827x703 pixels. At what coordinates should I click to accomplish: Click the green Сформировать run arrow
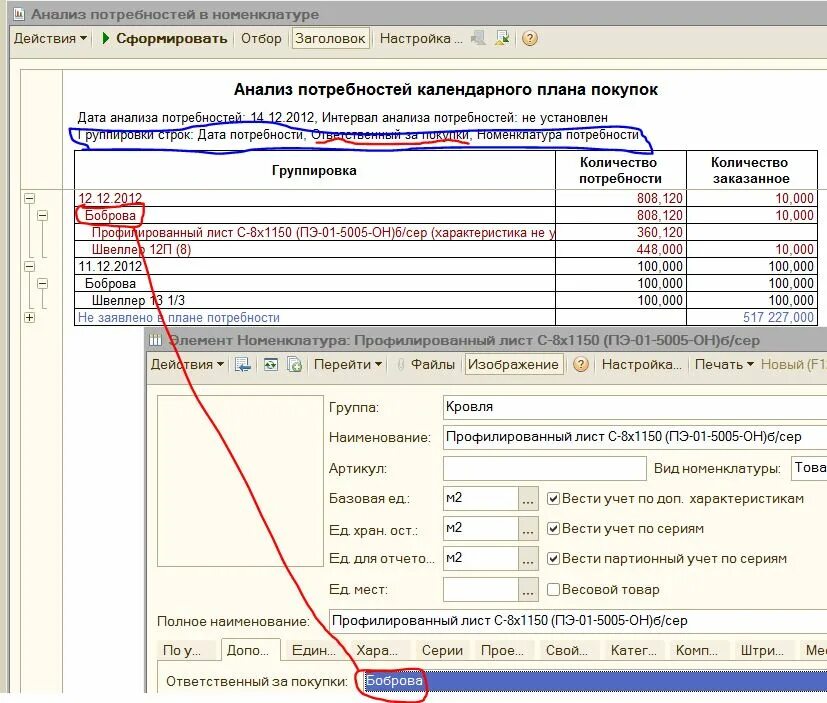(106, 38)
